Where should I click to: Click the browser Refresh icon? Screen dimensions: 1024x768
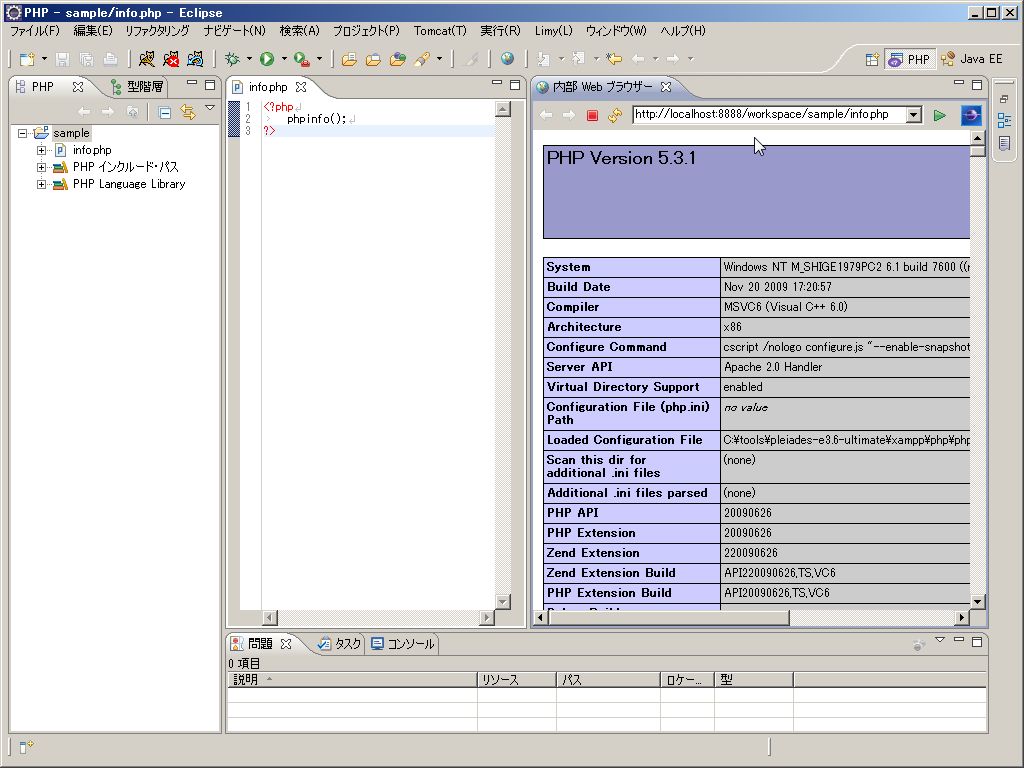tap(615, 116)
